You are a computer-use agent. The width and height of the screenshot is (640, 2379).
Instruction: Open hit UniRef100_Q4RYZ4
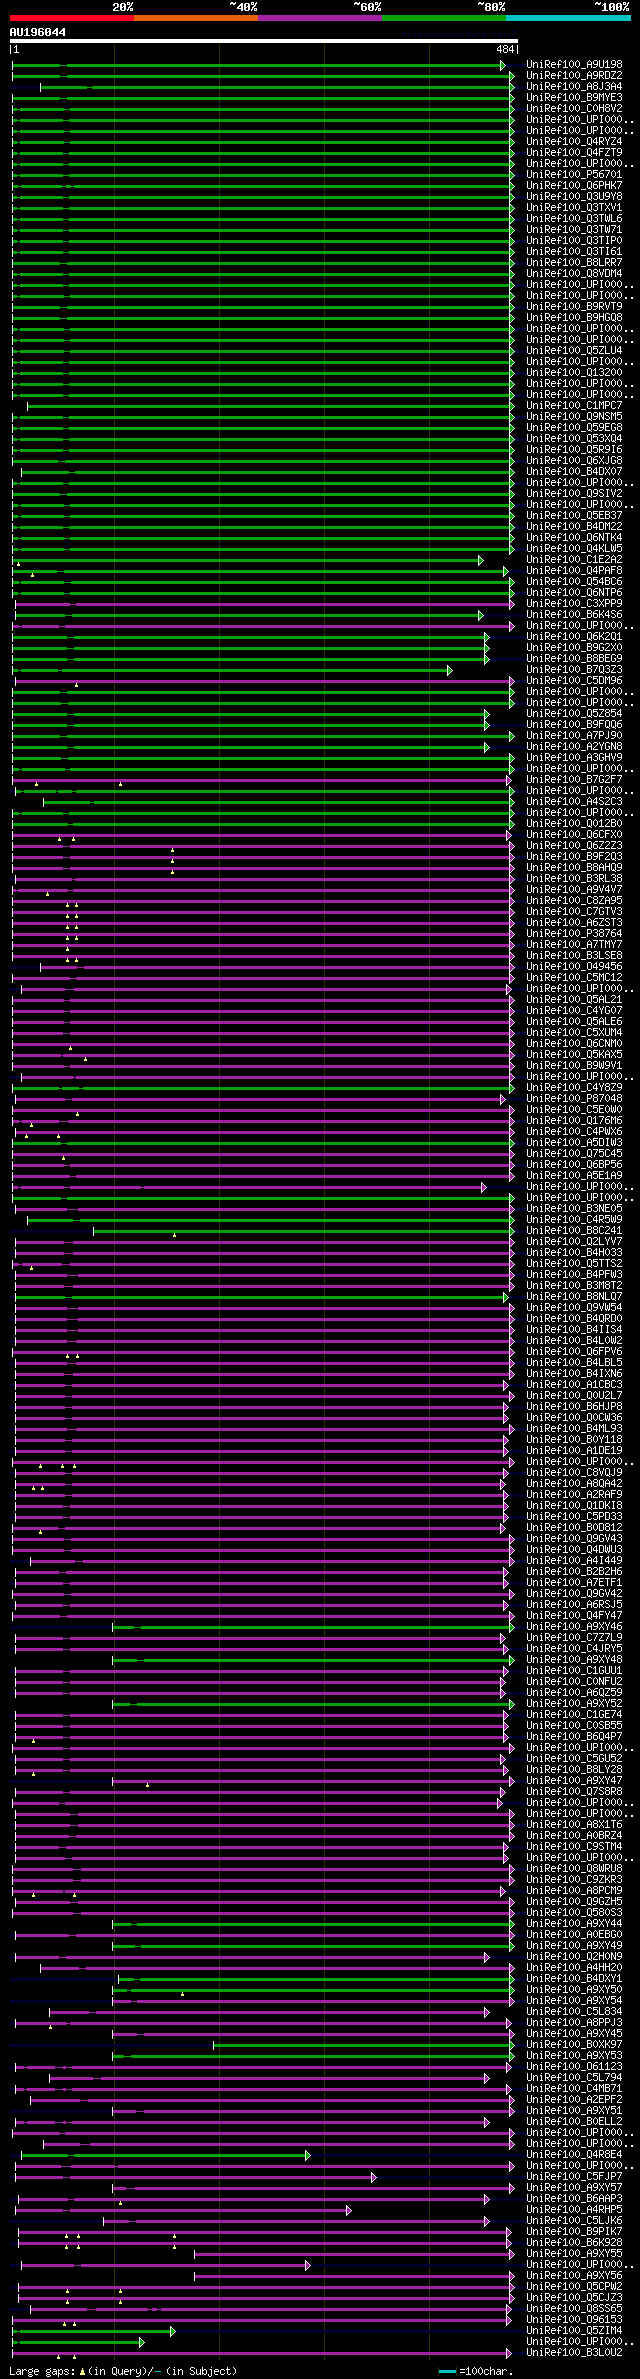tap(574, 142)
